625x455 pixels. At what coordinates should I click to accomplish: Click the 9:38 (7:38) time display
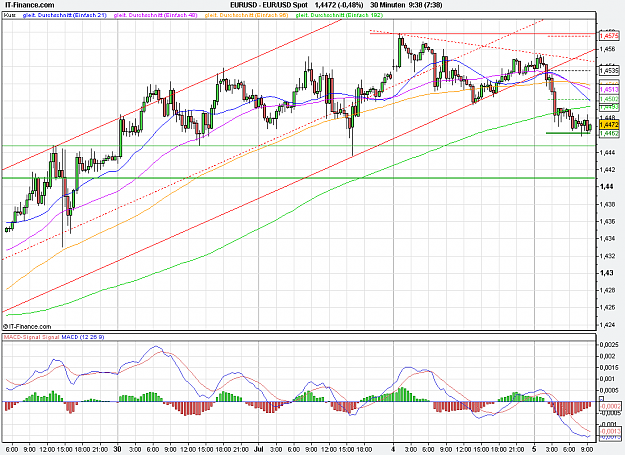tap(425, 5)
